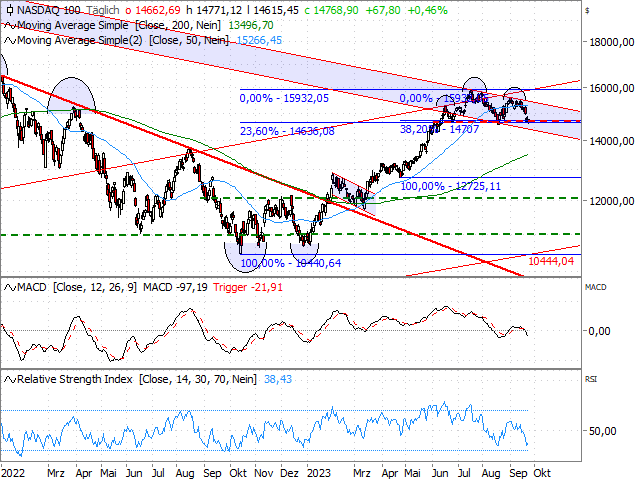This screenshot has height=480, width=640.
Task: Click the Mrz label after 2023 on time axis
Action: click(361, 473)
